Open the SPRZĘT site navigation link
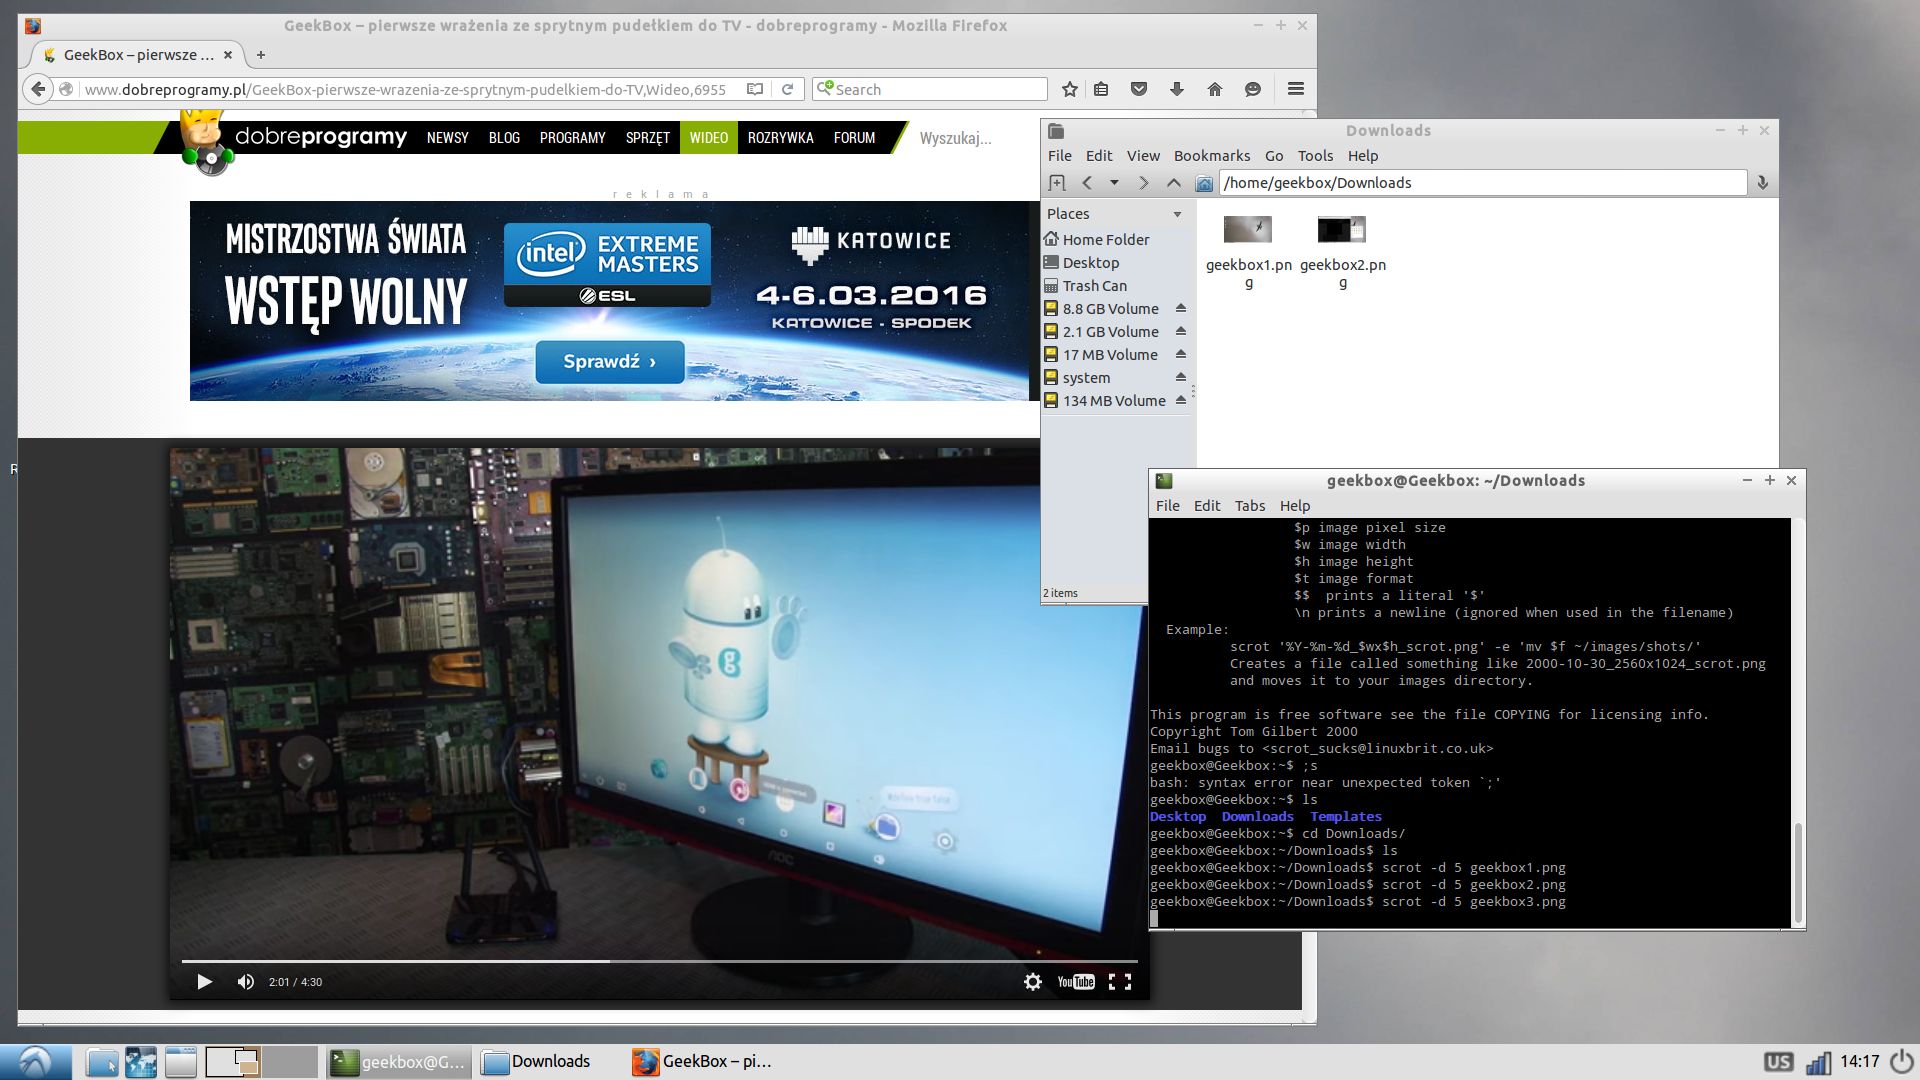The image size is (1920, 1080). [x=647, y=138]
